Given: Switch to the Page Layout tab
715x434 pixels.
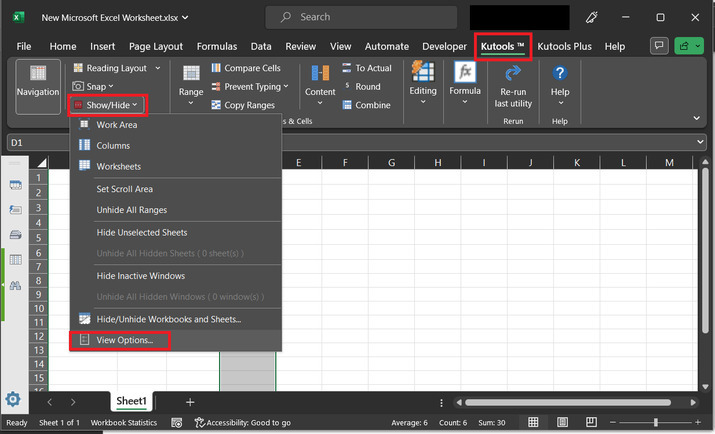Looking at the screenshot, I should [x=155, y=46].
